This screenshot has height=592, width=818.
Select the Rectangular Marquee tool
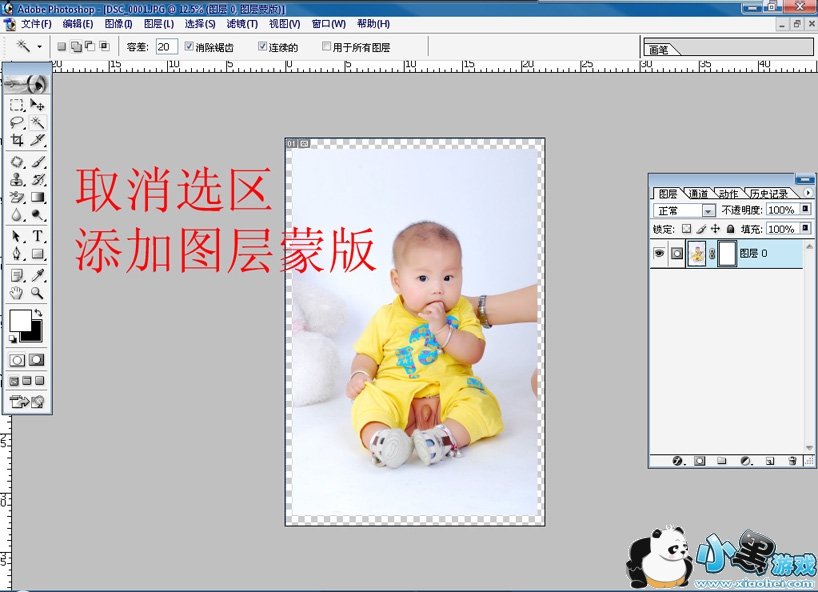pos(17,105)
